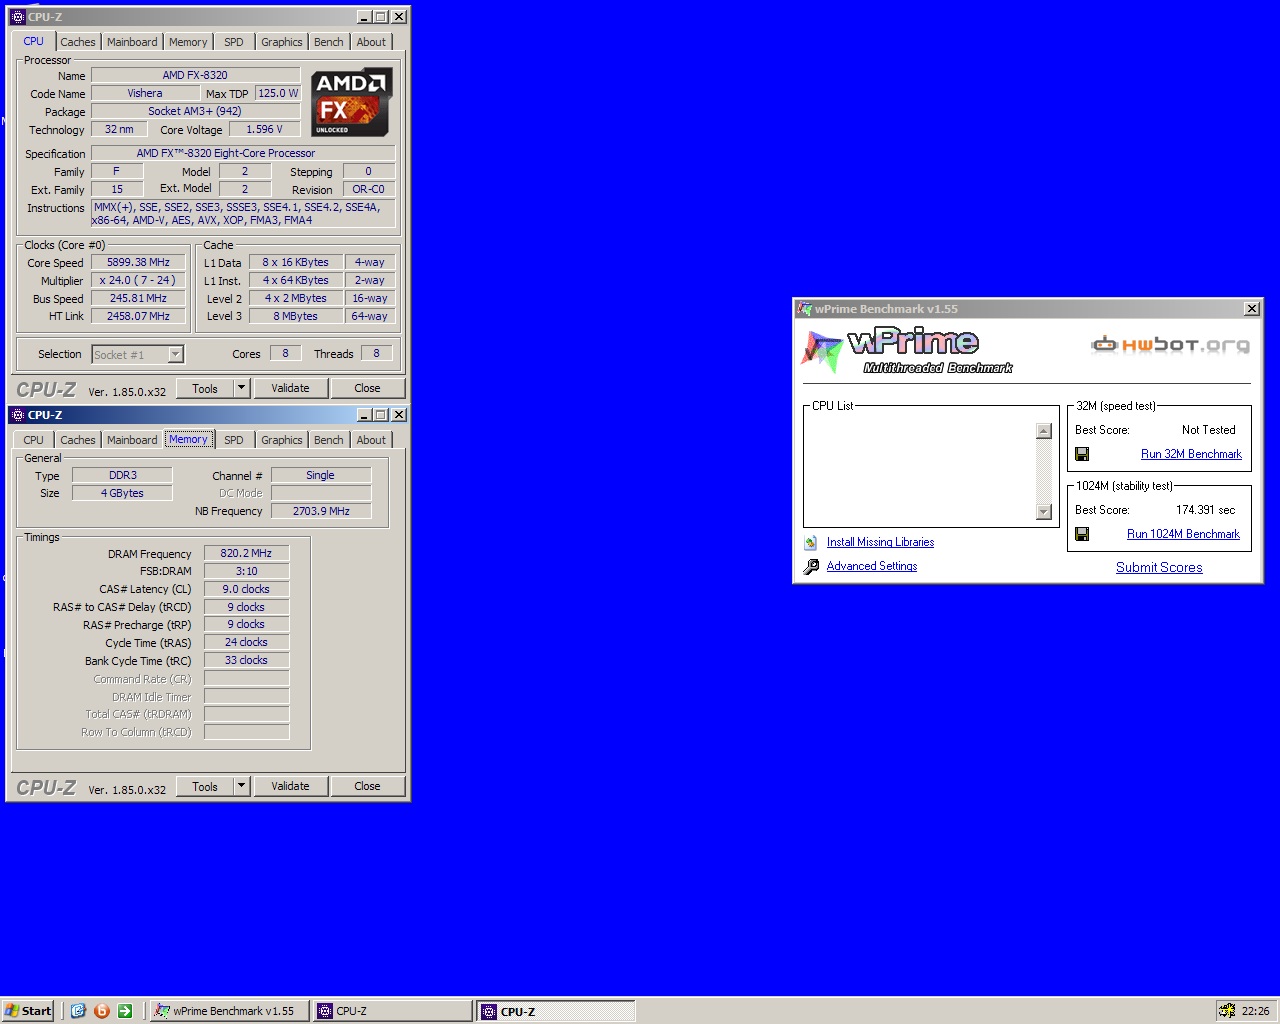The image size is (1280, 1024).
Task: Click Best Score 174.391 sec value
Action: point(1205,510)
